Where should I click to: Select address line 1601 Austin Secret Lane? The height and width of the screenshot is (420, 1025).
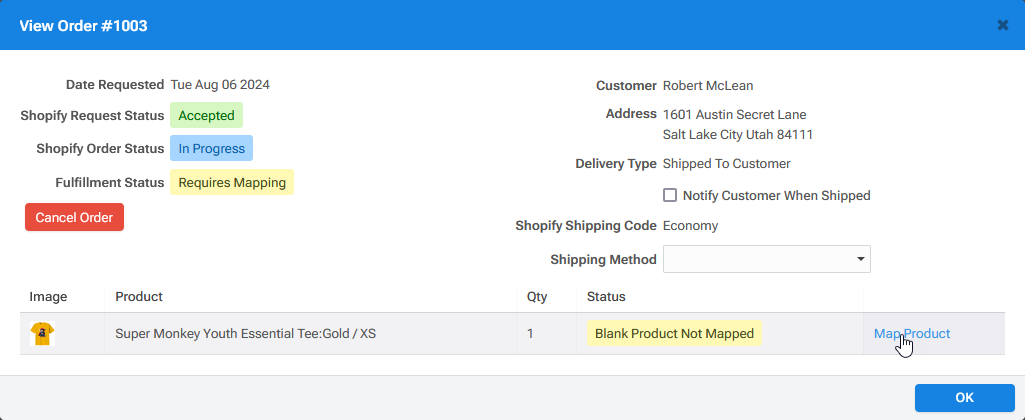[x=734, y=114]
